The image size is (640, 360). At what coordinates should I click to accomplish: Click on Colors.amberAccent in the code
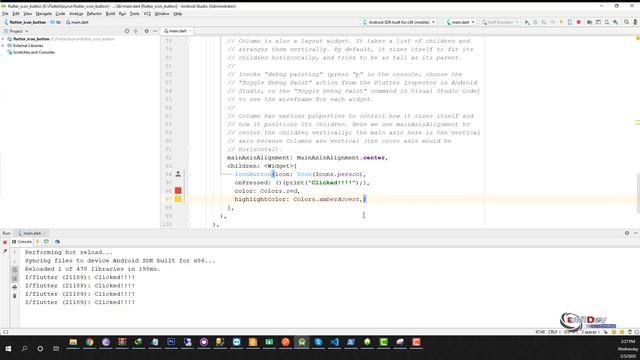[327, 199]
